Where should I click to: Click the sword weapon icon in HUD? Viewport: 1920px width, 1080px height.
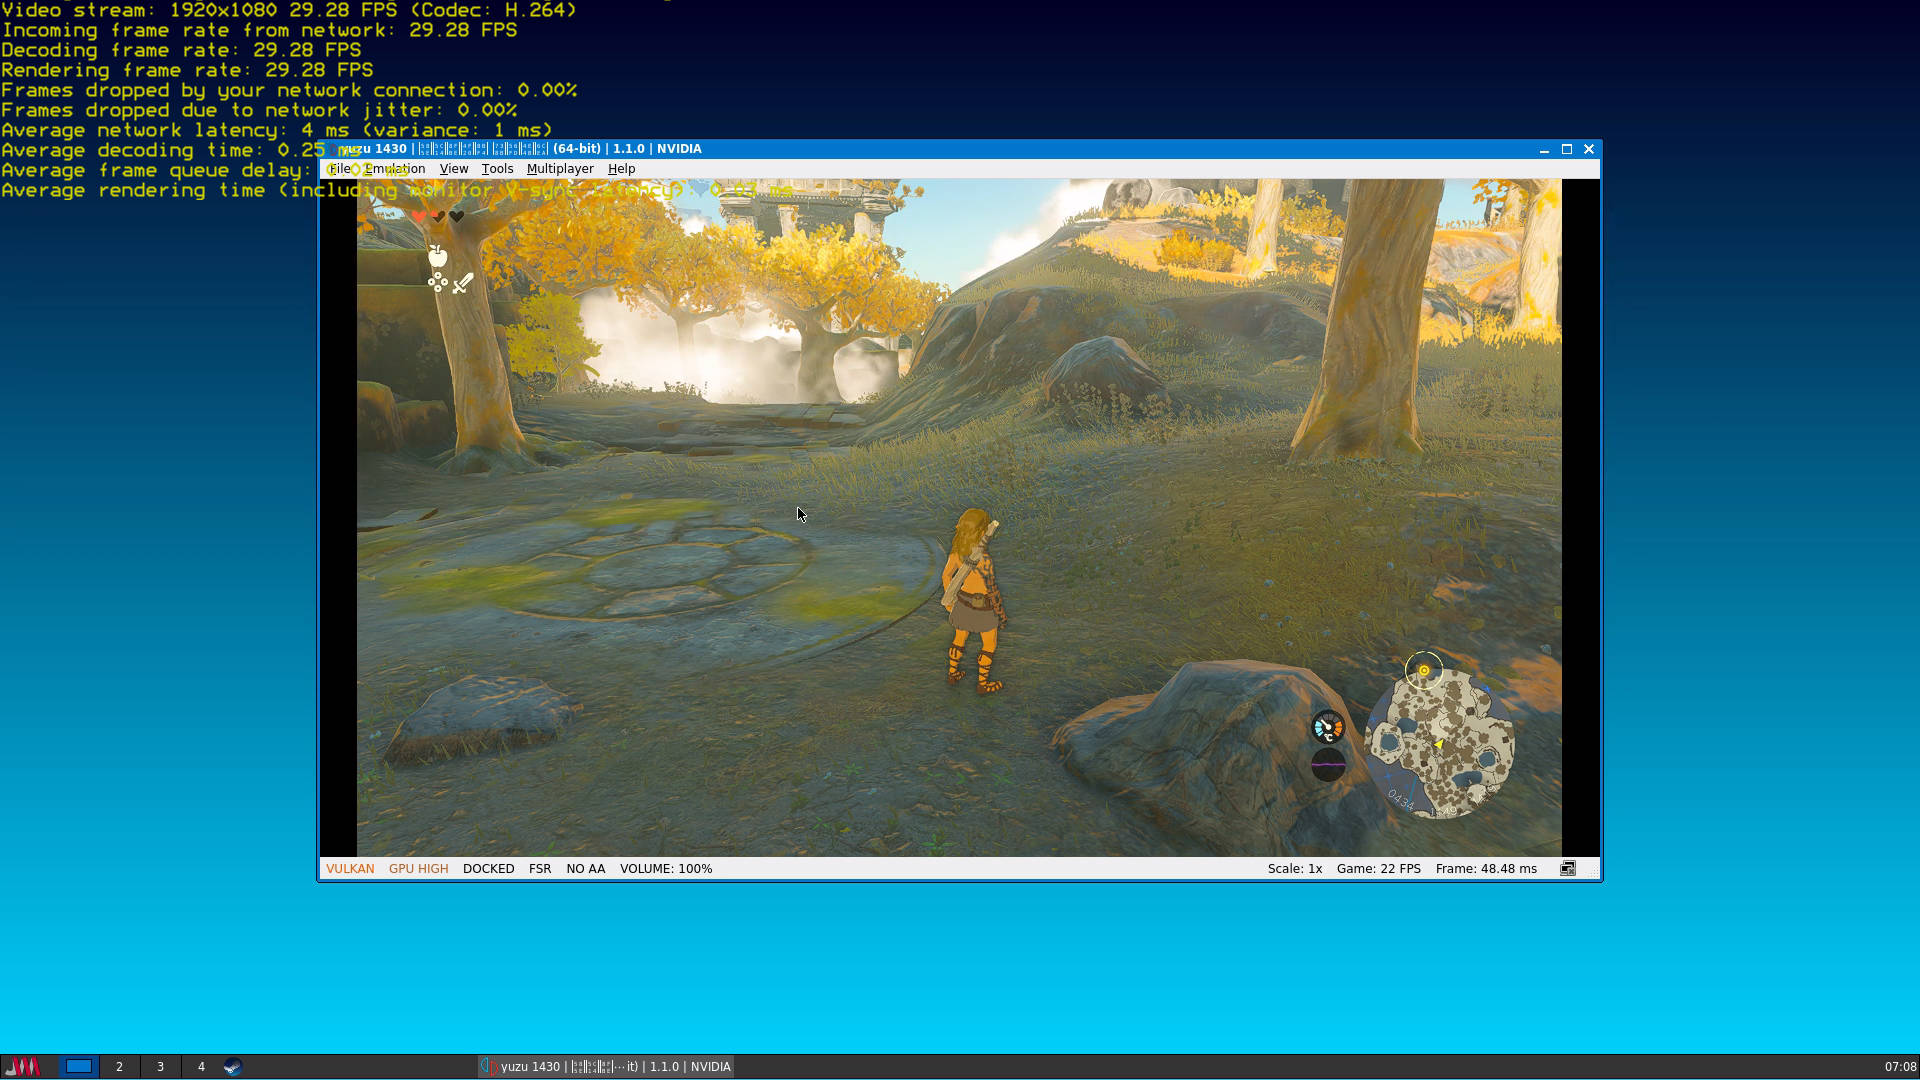462,284
